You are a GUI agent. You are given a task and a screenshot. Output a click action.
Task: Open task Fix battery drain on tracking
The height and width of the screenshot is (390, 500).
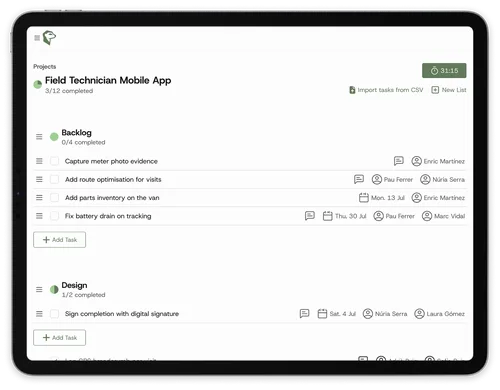108,216
